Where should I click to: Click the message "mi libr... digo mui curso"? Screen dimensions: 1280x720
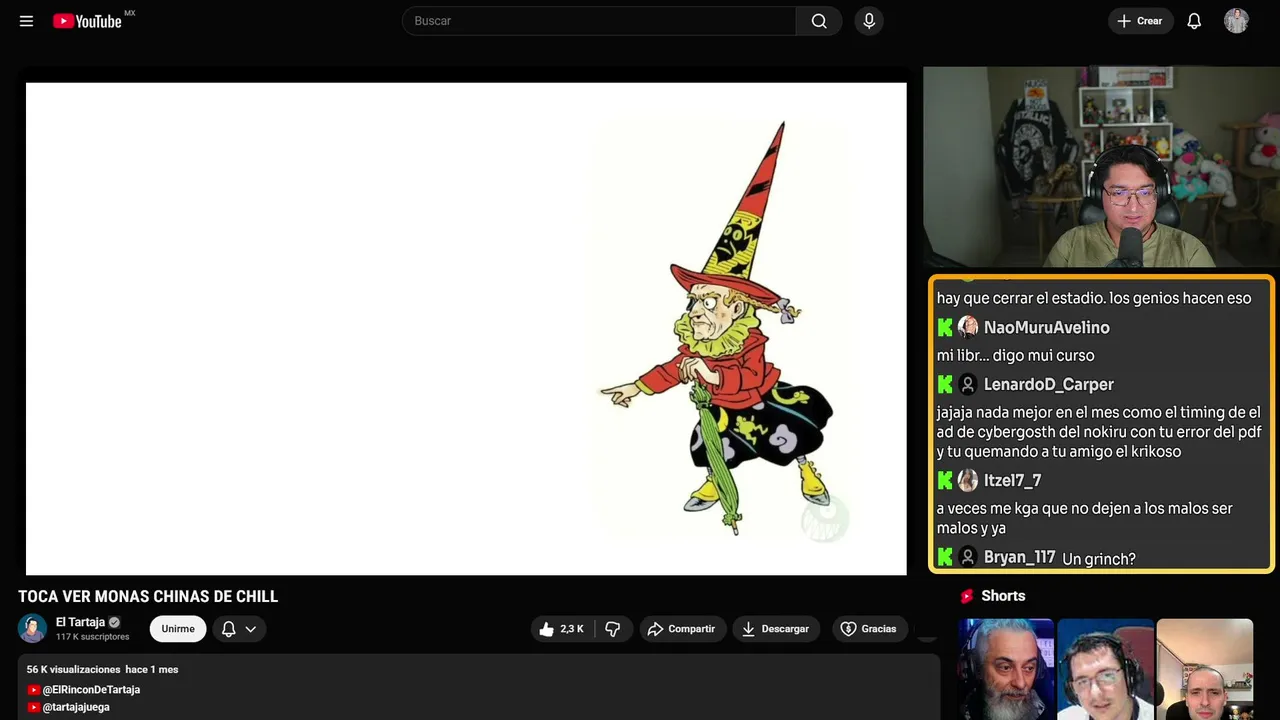1016,356
